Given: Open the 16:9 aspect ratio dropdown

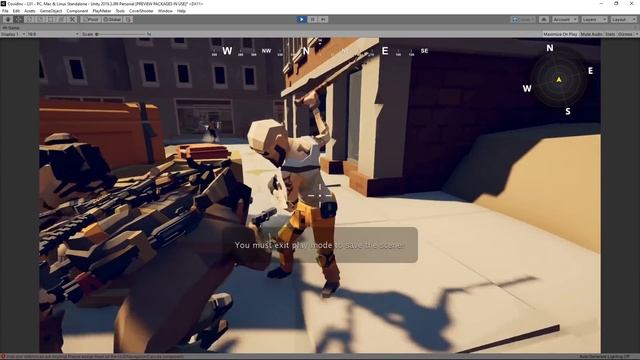Looking at the screenshot, I should (53, 34).
